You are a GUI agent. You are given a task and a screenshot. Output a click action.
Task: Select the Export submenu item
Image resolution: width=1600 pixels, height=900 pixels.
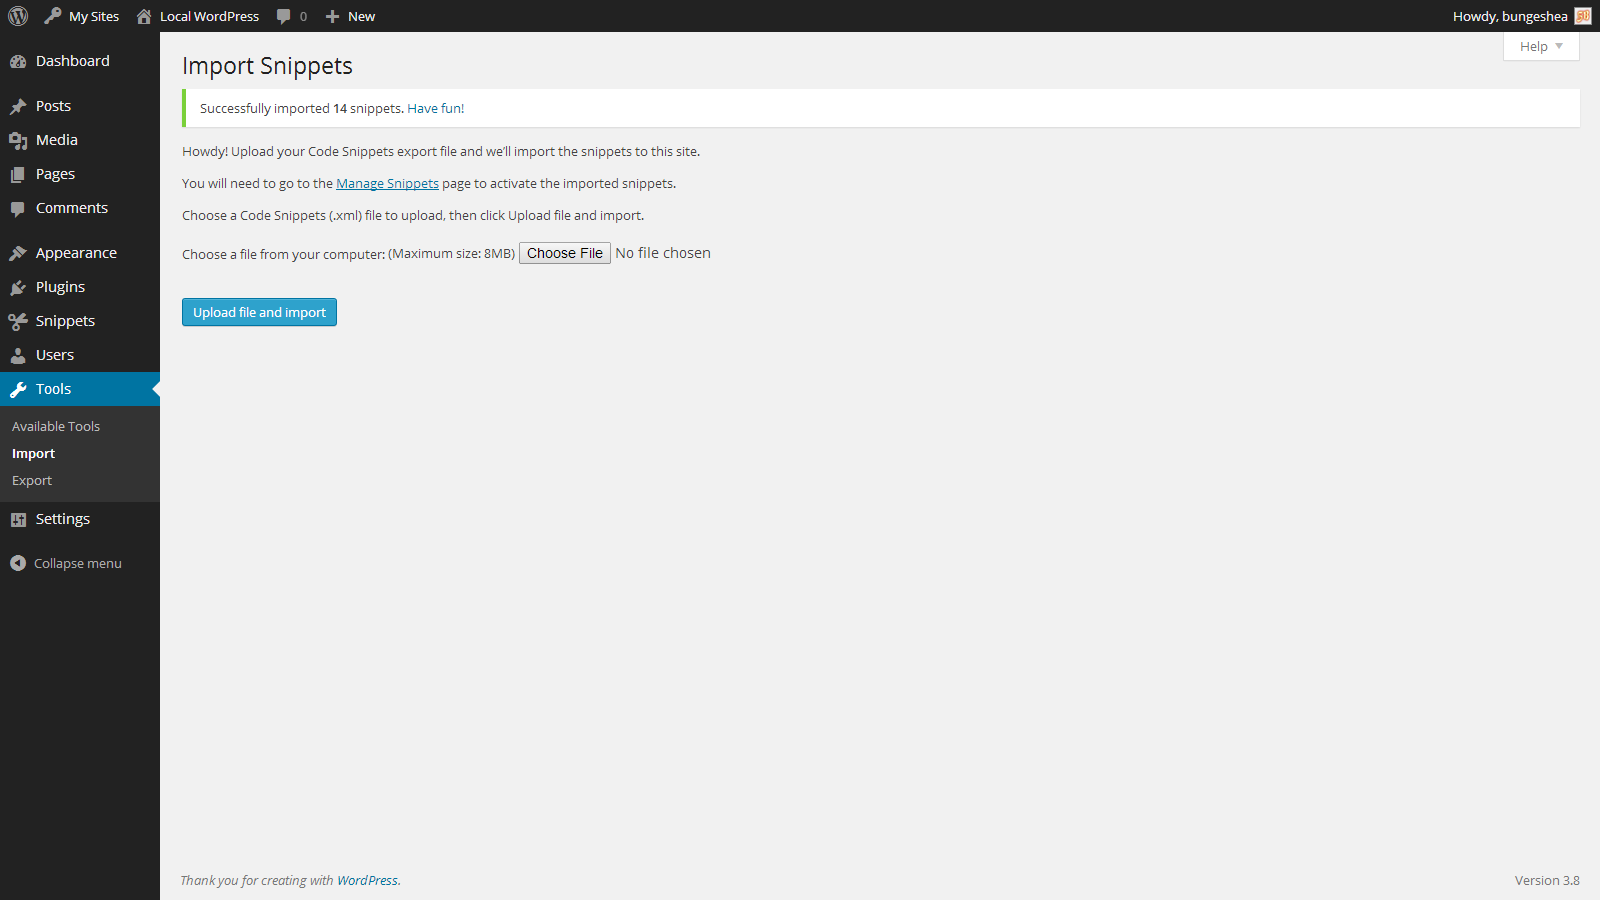[32, 480]
